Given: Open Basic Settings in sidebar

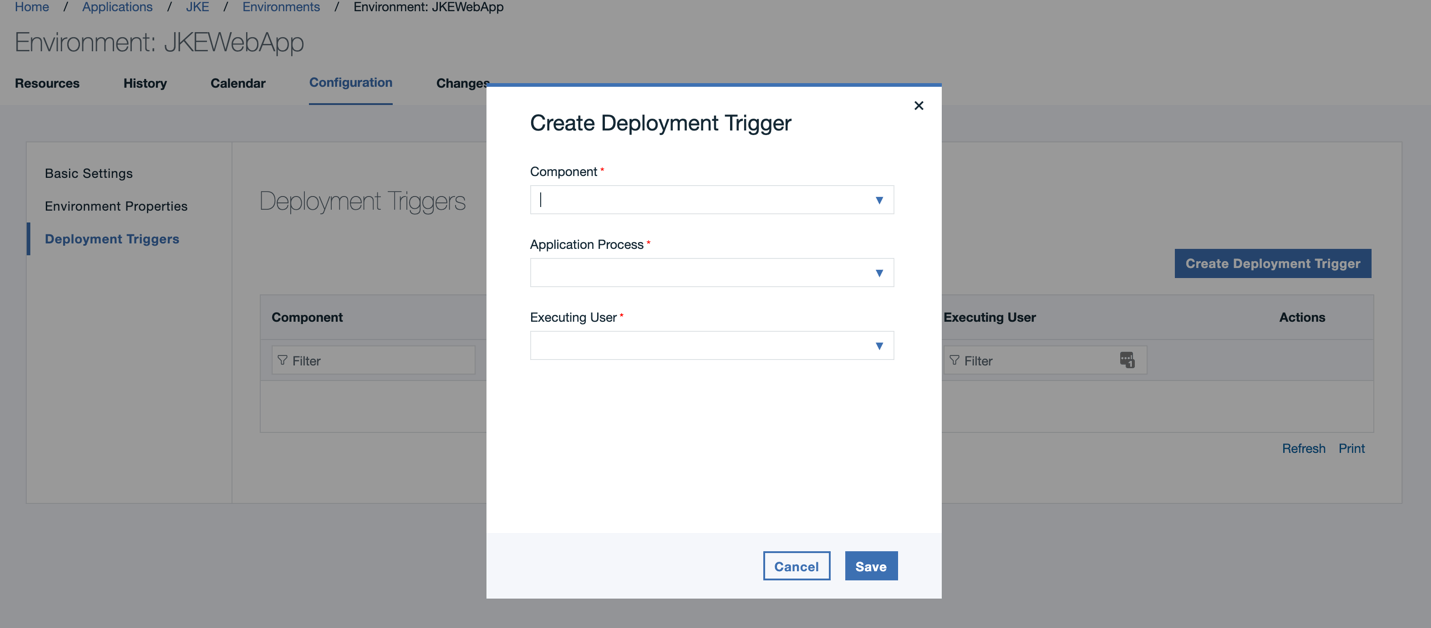Looking at the screenshot, I should (89, 173).
